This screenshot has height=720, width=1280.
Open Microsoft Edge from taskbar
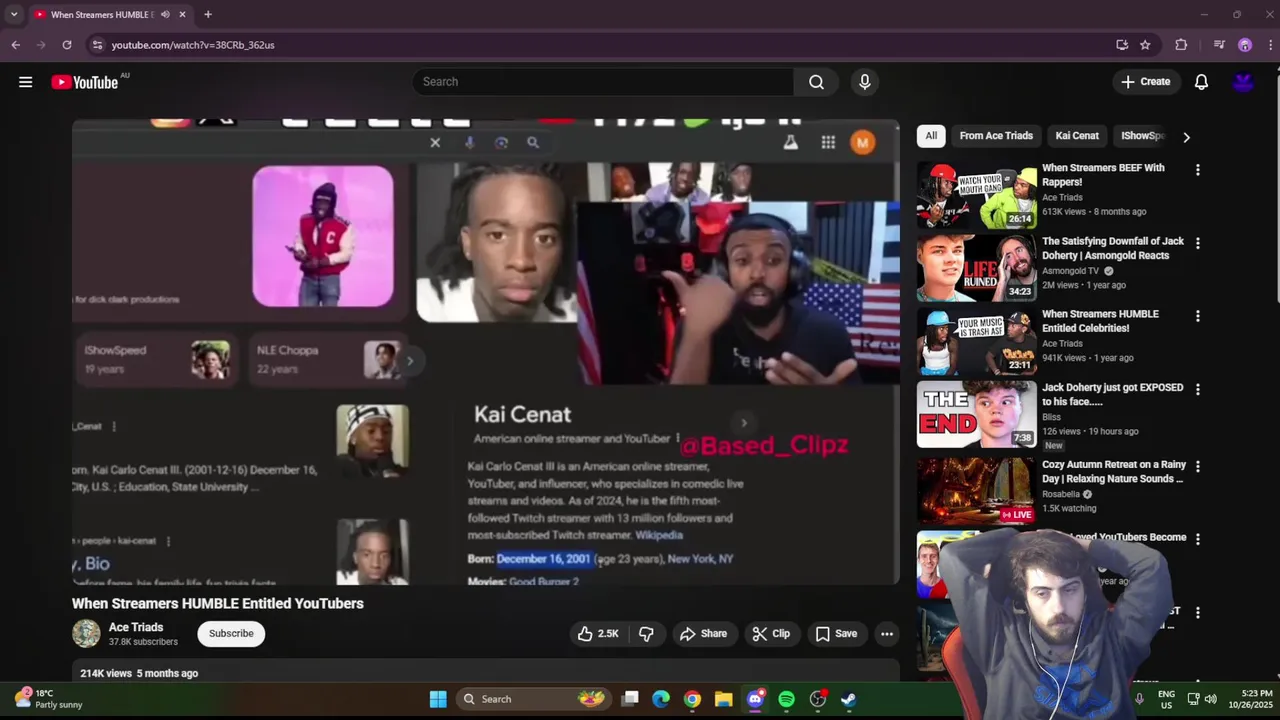(661, 699)
